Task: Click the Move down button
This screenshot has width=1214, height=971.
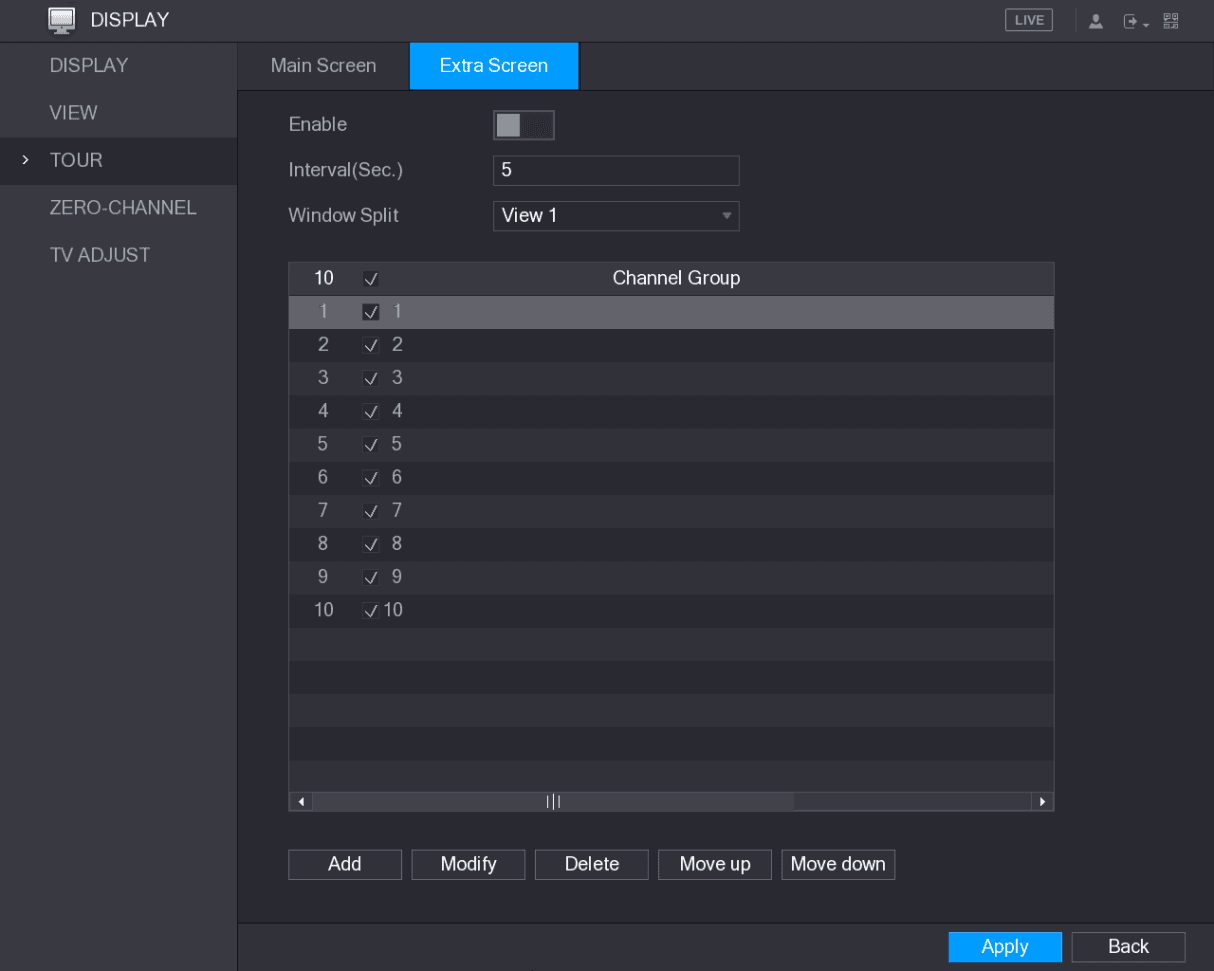Action: 838,864
